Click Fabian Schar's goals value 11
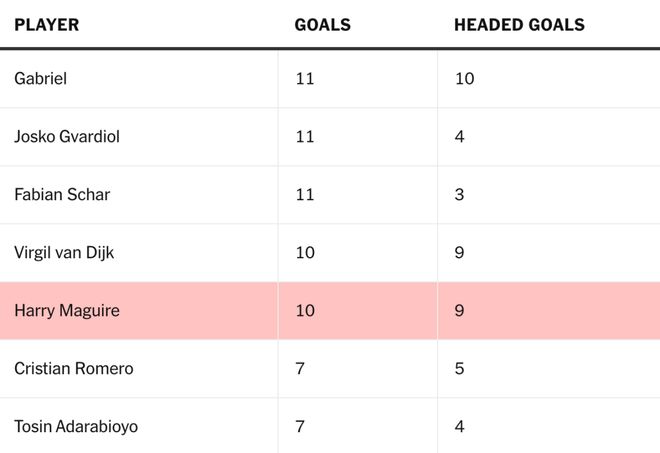The width and height of the screenshot is (660, 453). point(305,194)
